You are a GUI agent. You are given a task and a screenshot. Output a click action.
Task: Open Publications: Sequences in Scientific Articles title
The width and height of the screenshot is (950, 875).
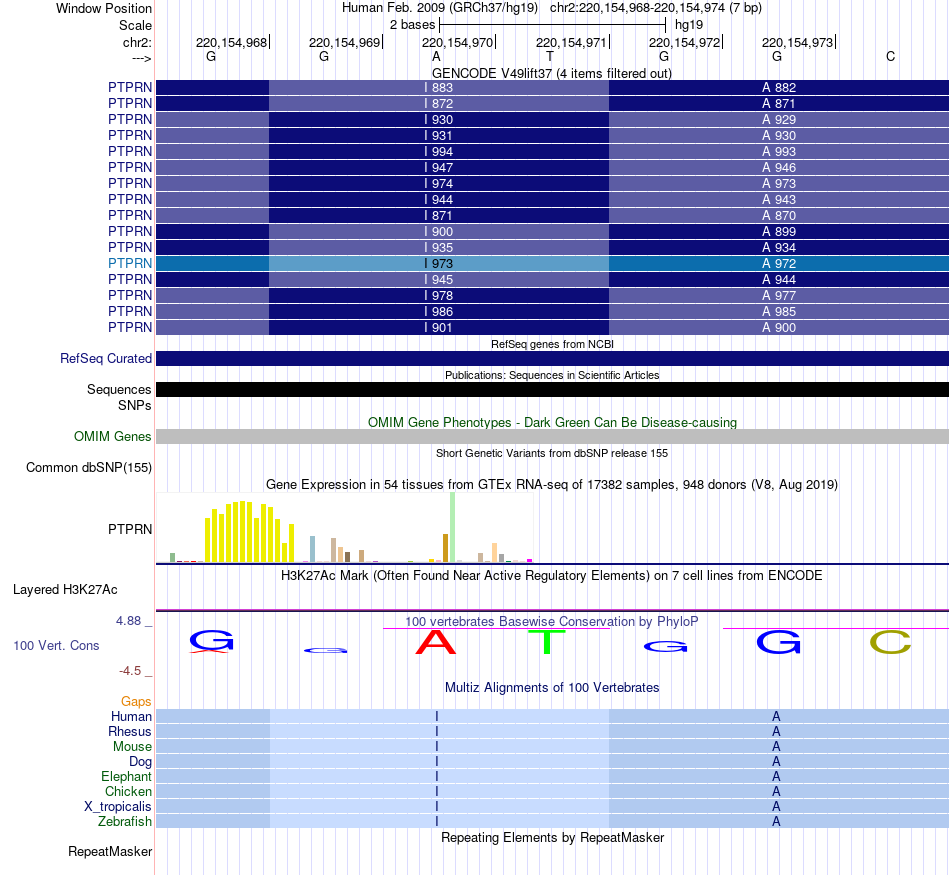pyautogui.click(x=552, y=375)
